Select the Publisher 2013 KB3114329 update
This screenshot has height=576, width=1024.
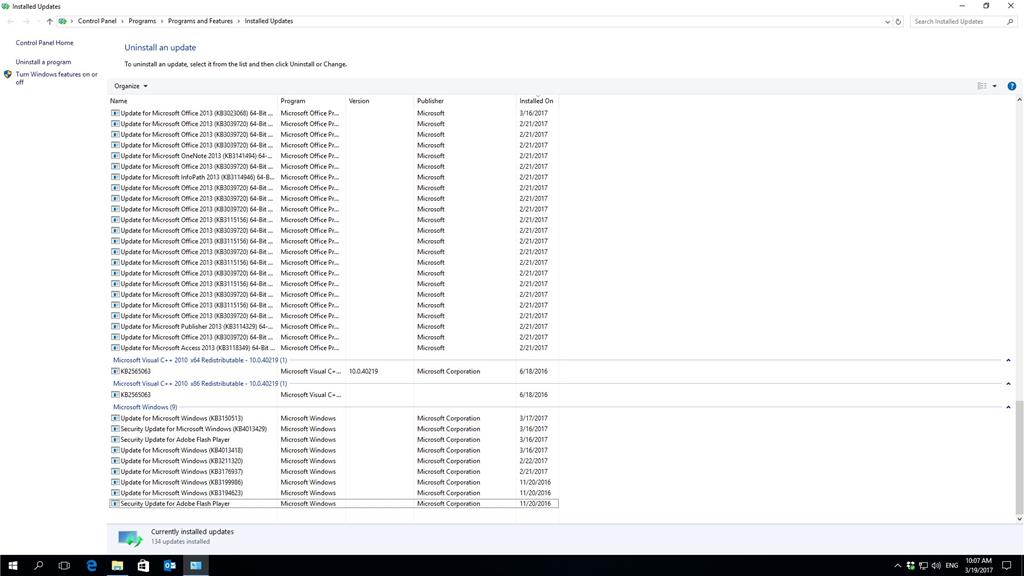334,327
